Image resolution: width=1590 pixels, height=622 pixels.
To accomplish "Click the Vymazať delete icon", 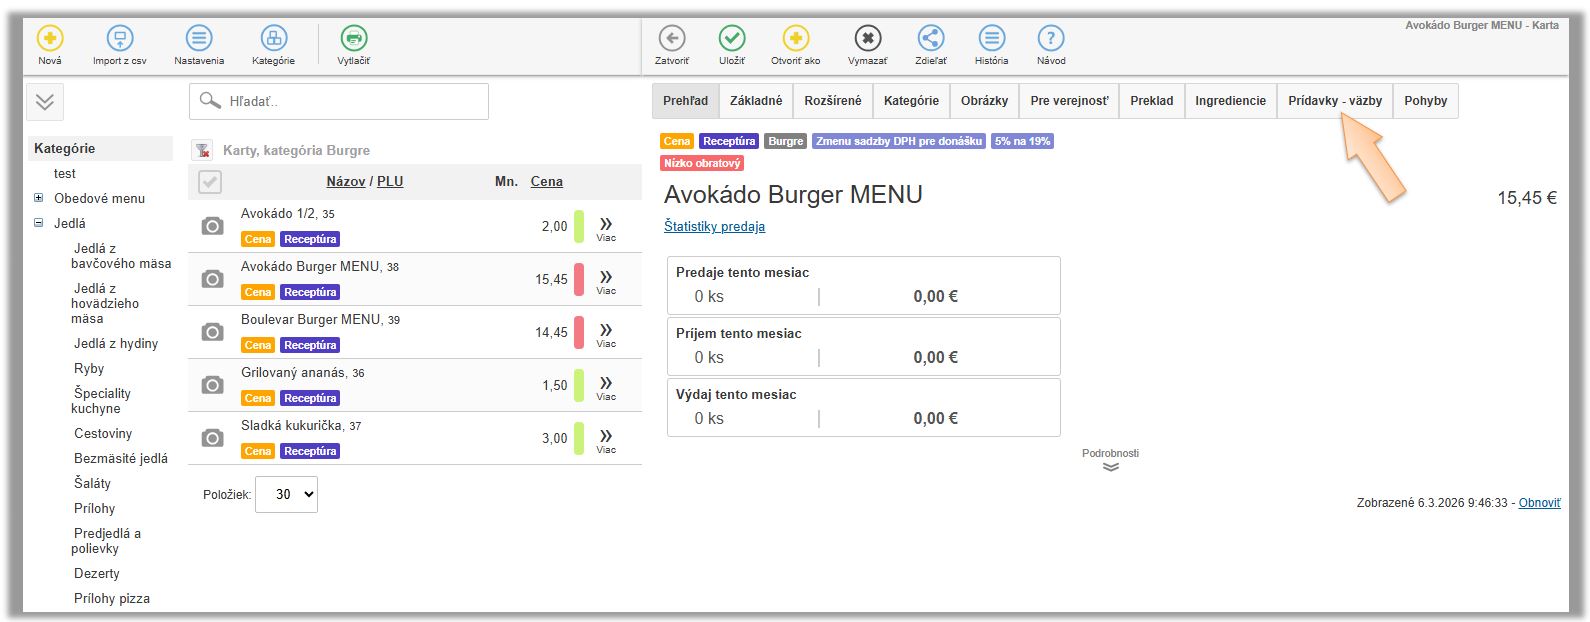I will pyautogui.click(x=867, y=39).
